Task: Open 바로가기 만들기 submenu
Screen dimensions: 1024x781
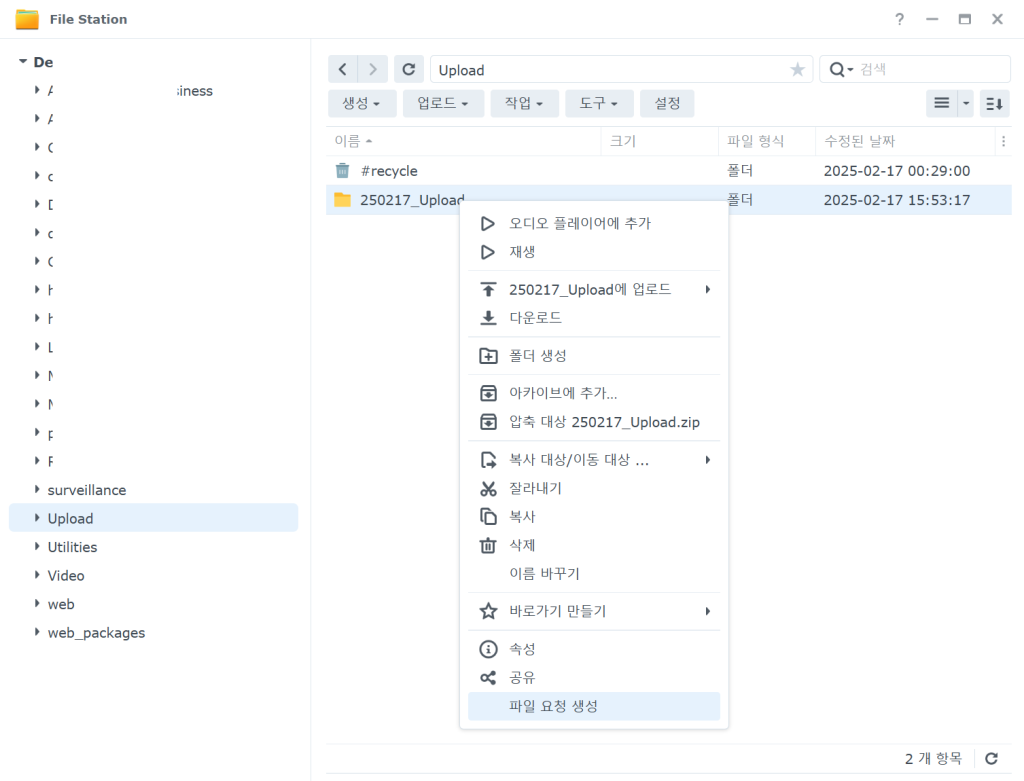Action: click(x=594, y=611)
